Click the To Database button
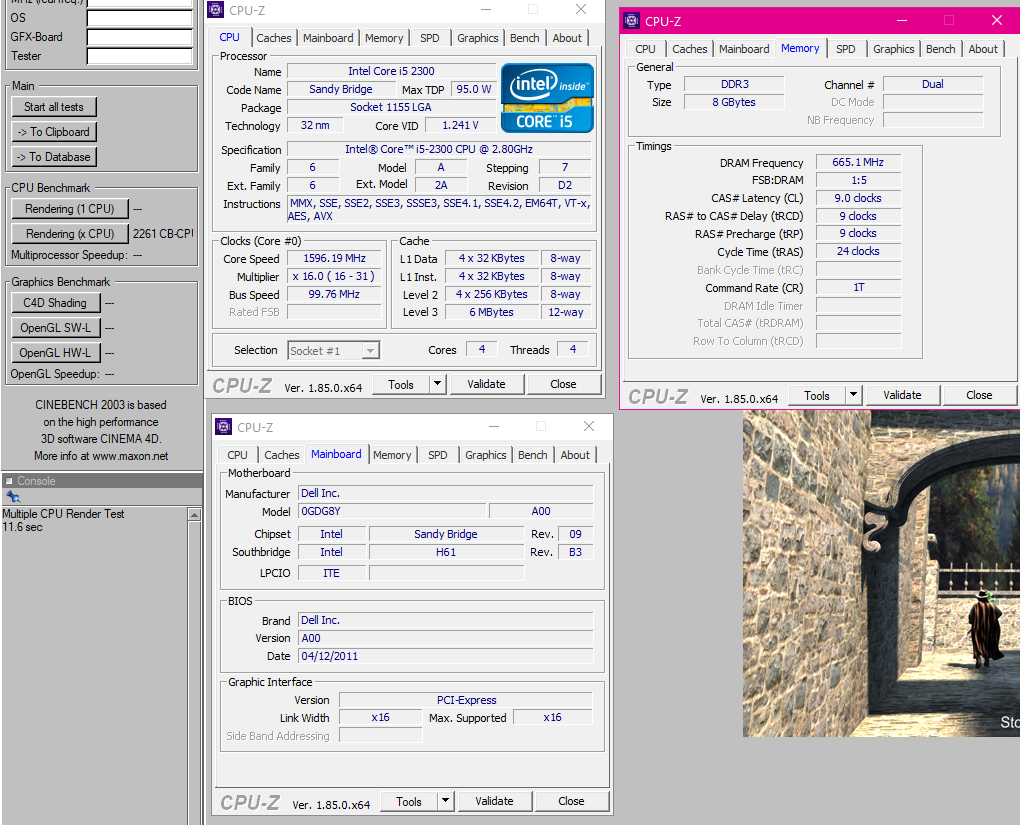1020x825 pixels. coord(54,157)
